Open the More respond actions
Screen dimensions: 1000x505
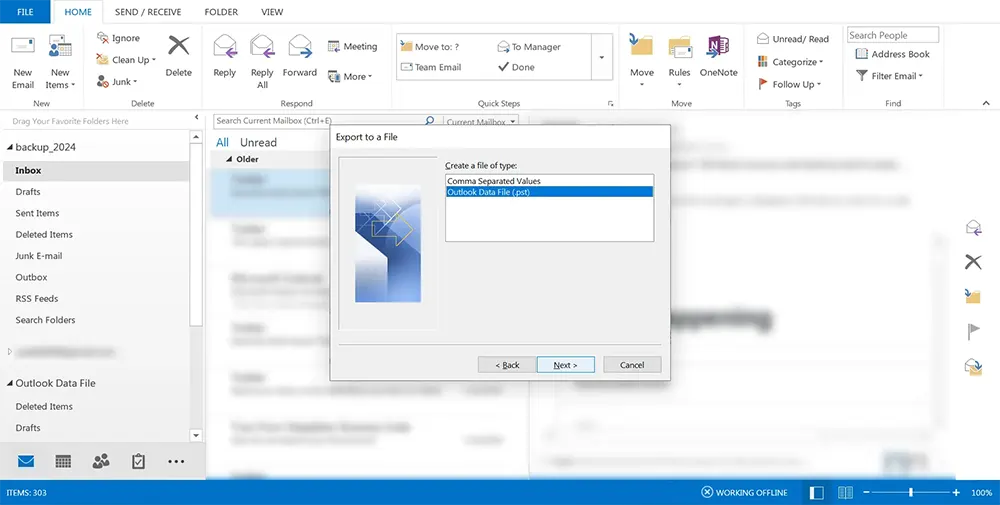tap(349, 77)
